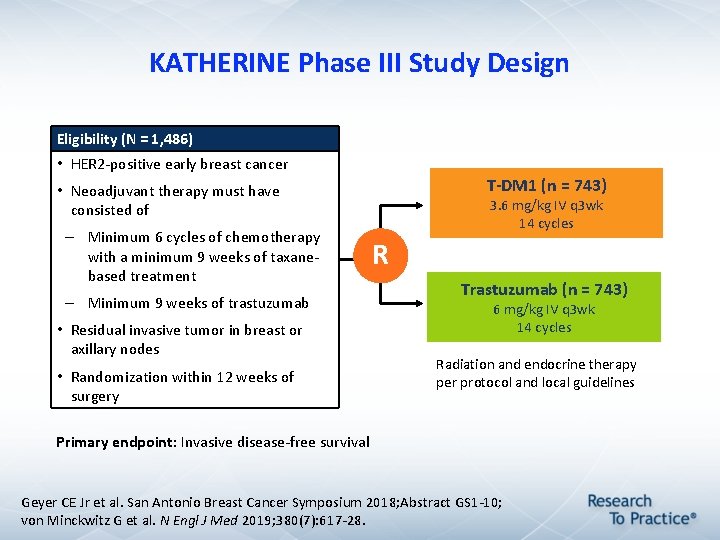This screenshot has height=540, width=720.
Task: Click '3.6 mg/kg IV q3wk' dosing text
Action: coord(546,205)
